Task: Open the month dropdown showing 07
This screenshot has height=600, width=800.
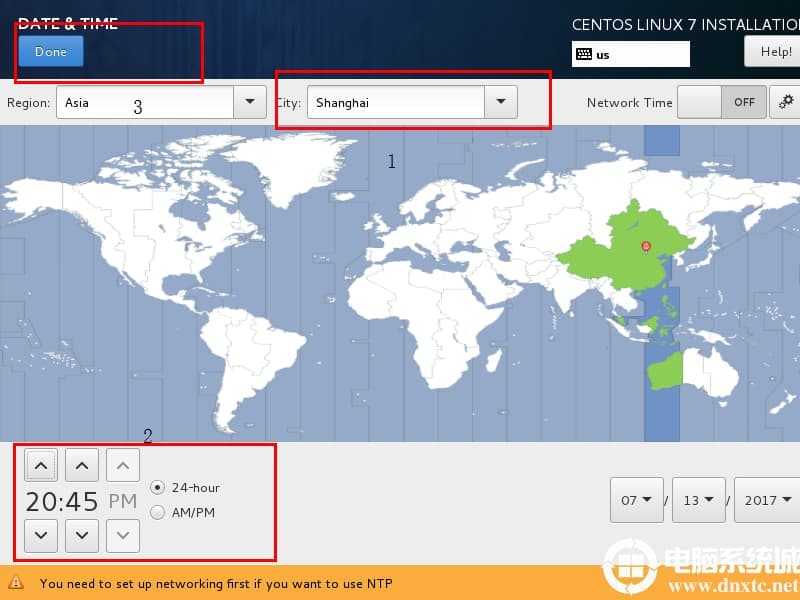Action: 637,500
